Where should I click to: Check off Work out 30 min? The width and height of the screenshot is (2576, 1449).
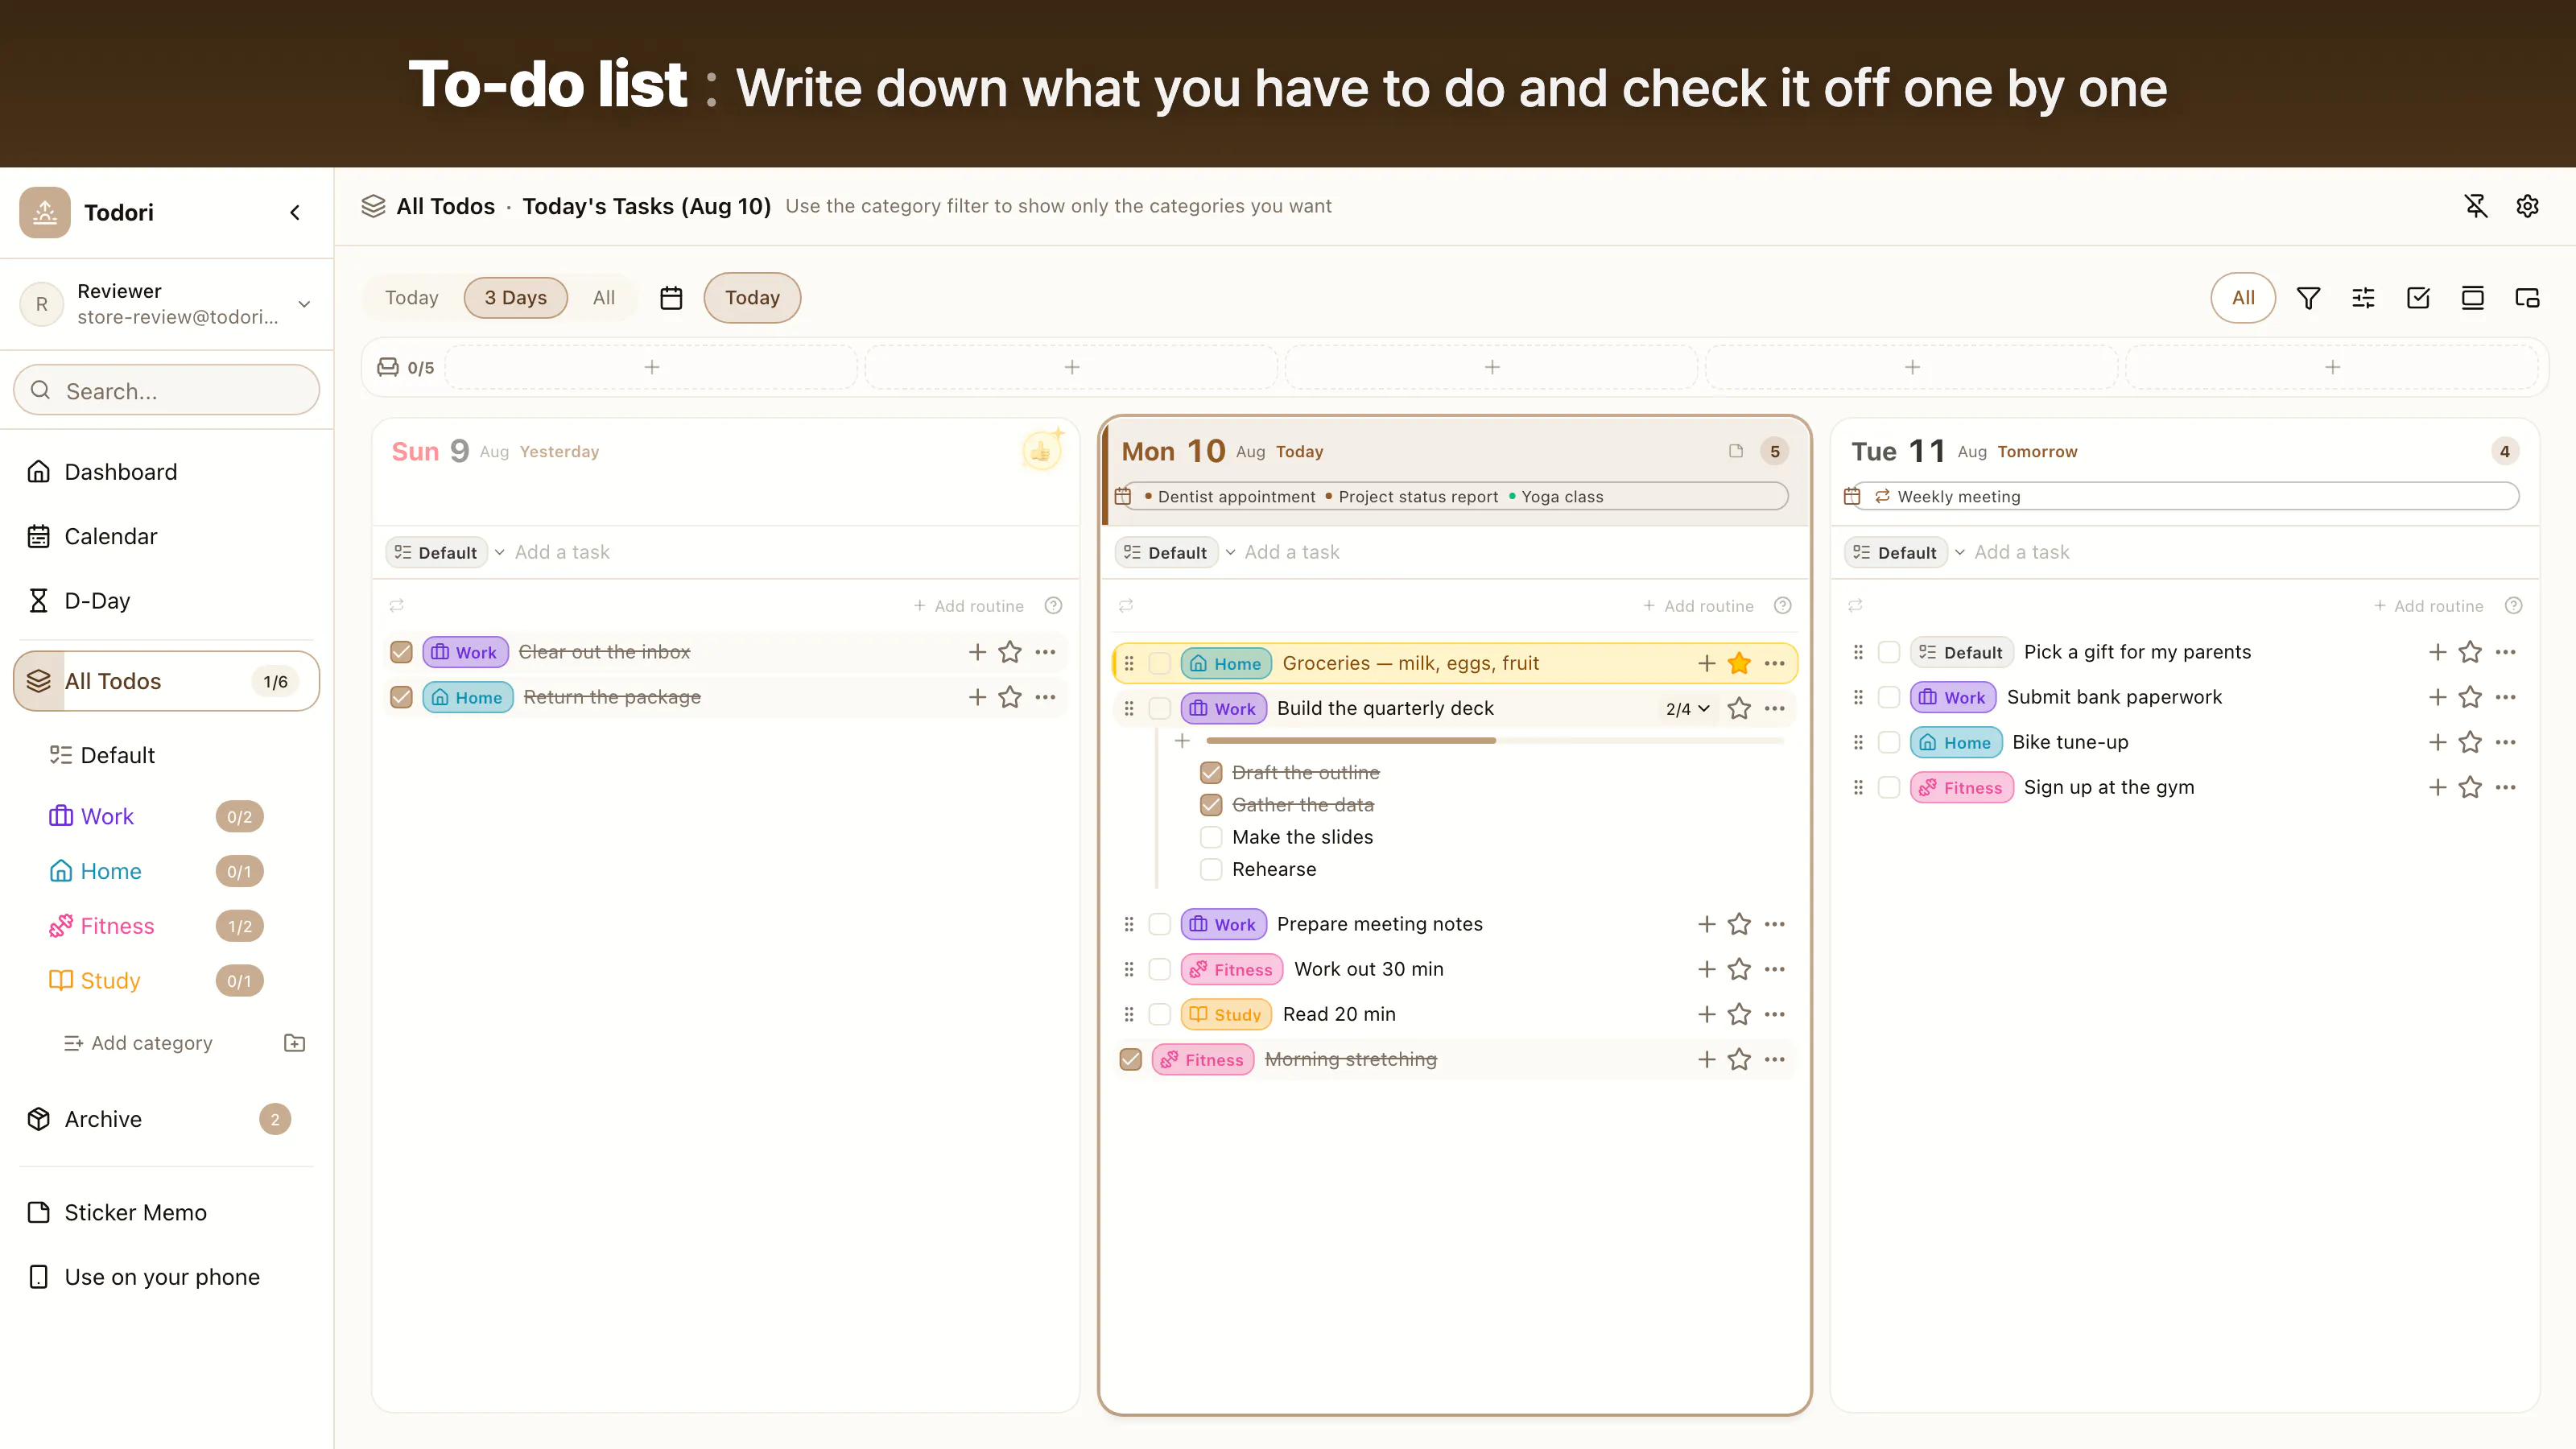point(1159,969)
